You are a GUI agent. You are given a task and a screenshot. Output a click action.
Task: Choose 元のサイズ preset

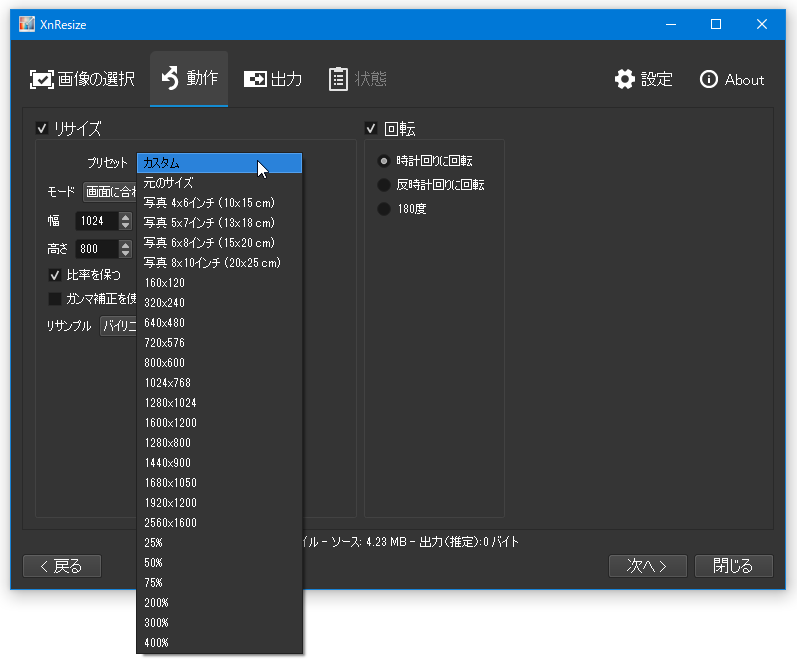click(219, 183)
